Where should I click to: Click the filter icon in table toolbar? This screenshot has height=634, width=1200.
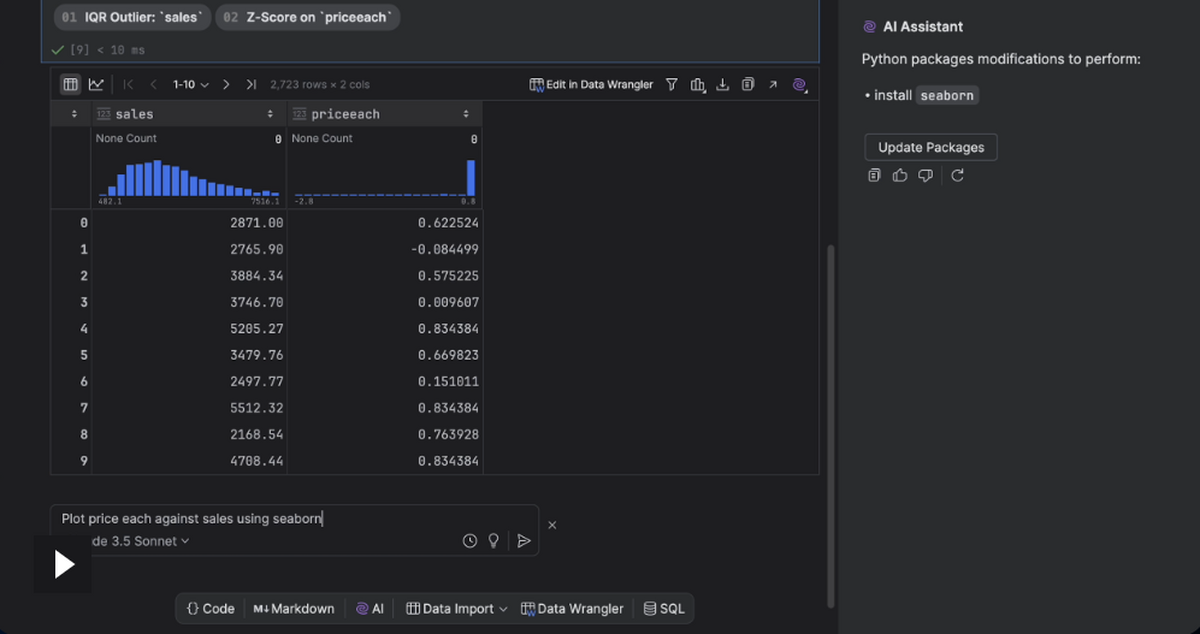click(672, 85)
